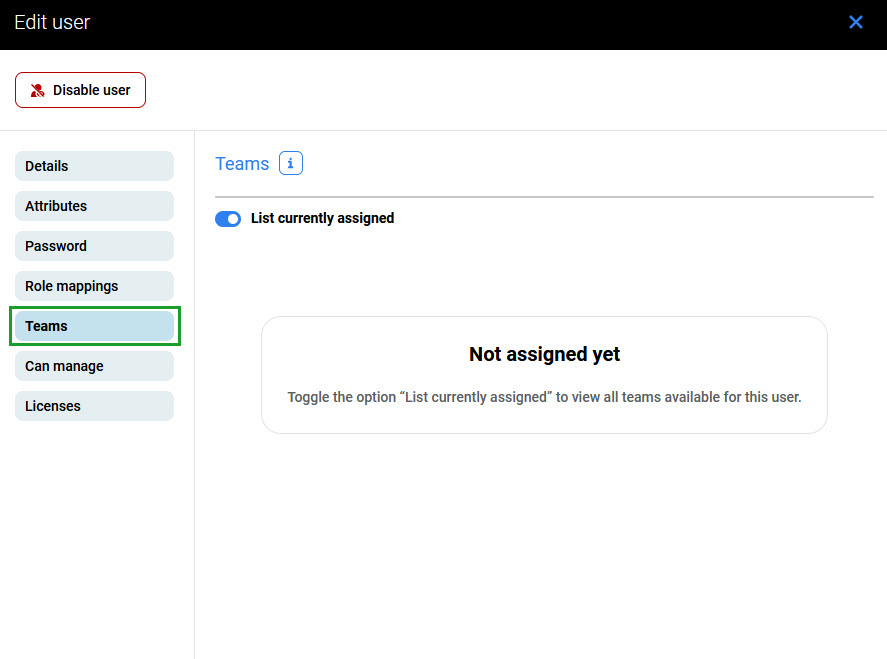Toggle the List currently assigned switch
Image resolution: width=887 pixels, height=659 pixels.
pos(228,219)
